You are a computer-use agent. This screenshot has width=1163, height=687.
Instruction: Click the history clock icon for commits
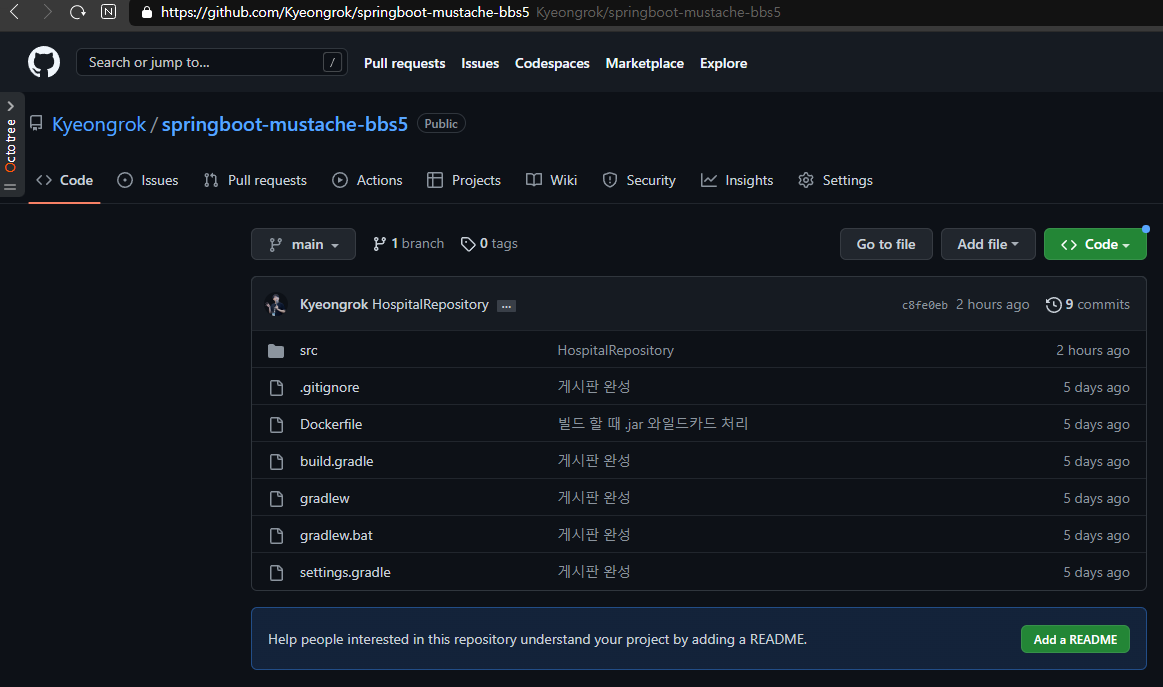click(x=1053, y=305)
